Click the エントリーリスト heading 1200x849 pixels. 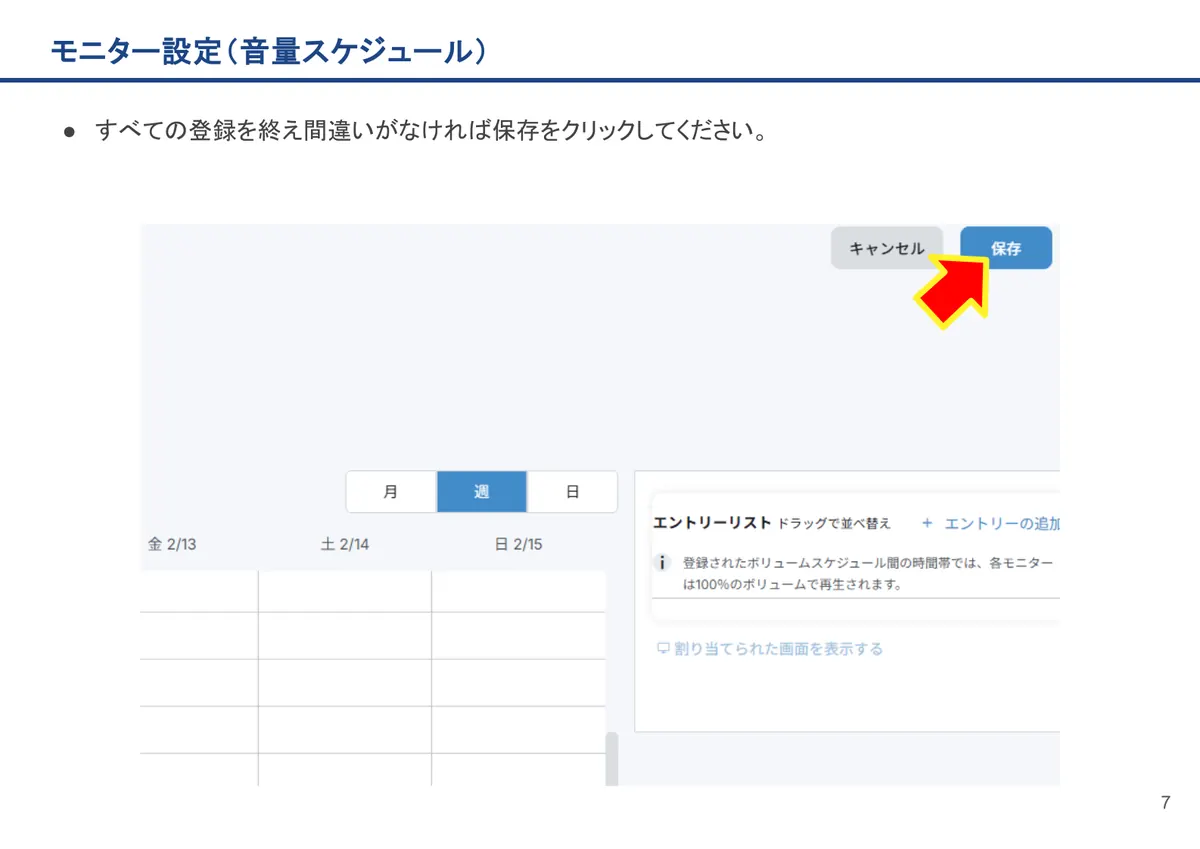tap(712, 523)
